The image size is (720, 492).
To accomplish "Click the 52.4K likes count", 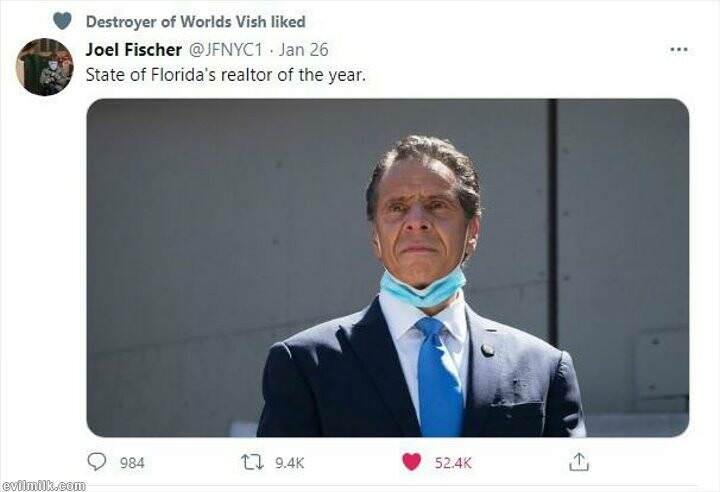I will pyautogui.click(x=451, y=463).
